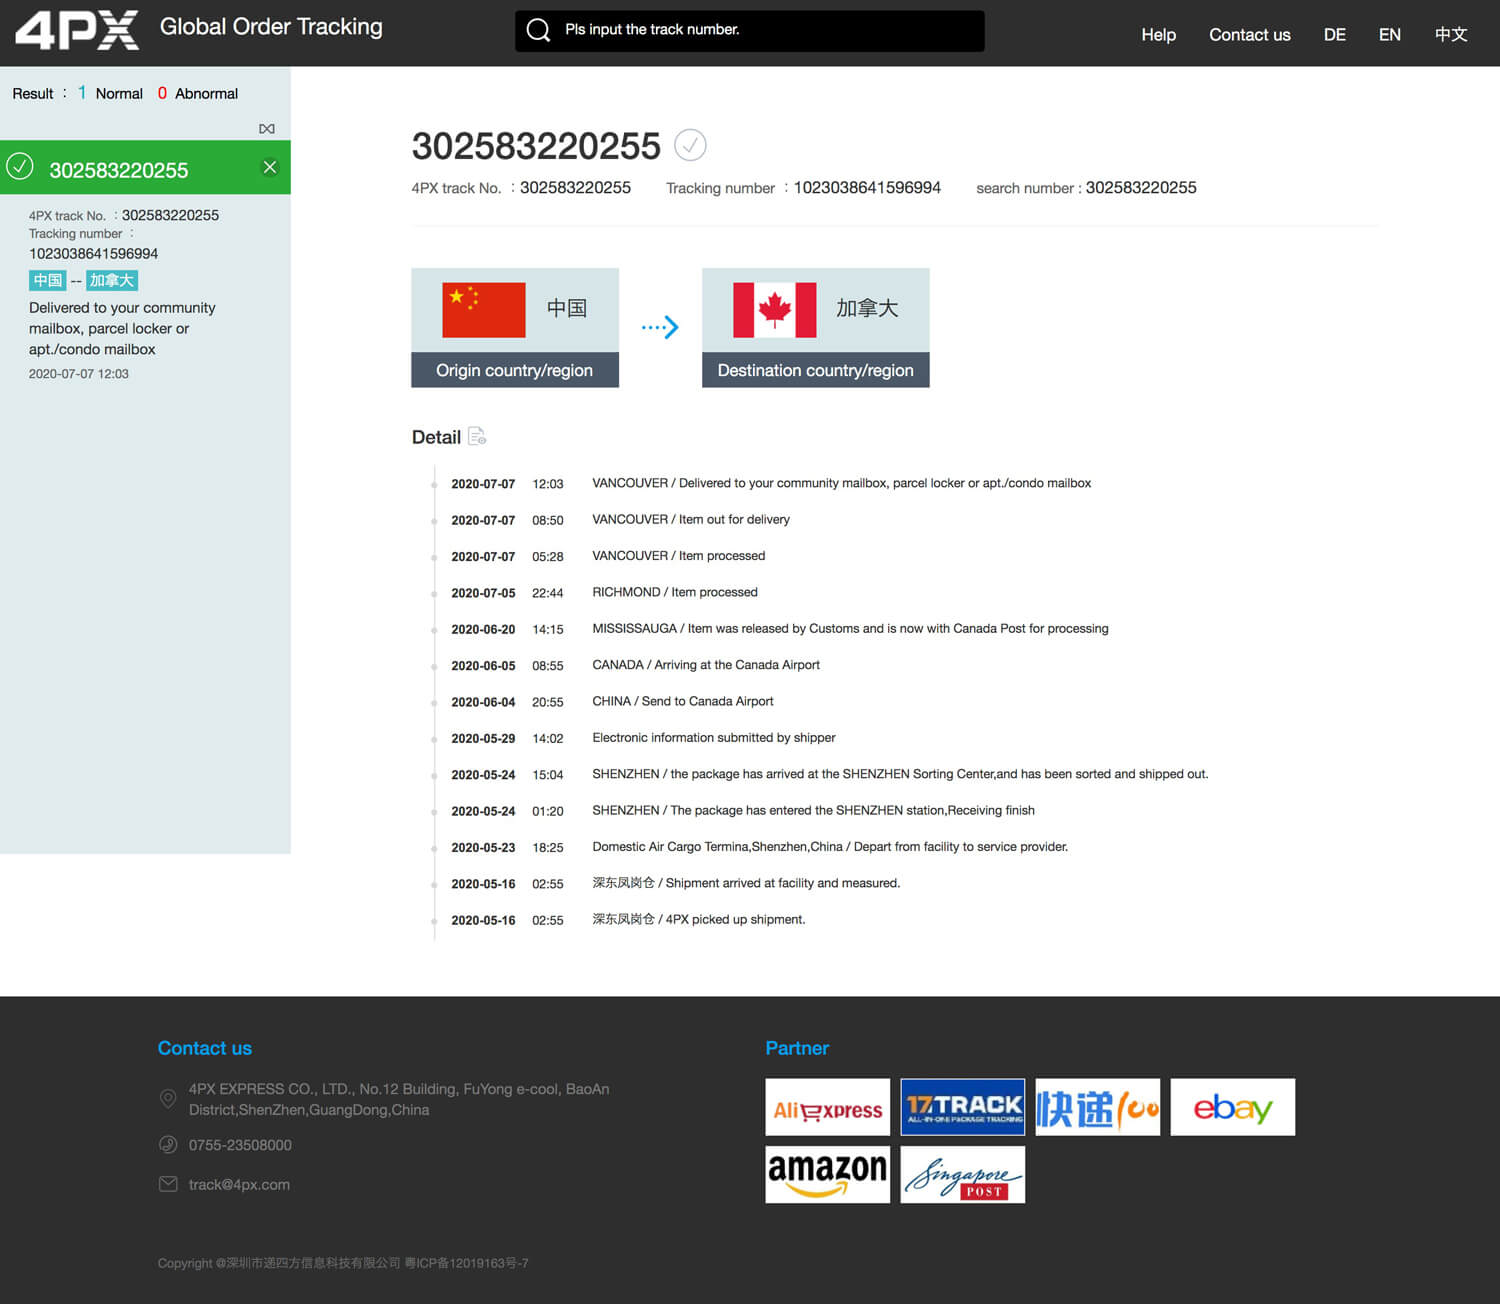Image resolution: width=1500 pixels, height=1304 pixels.
Task: Click the Partner heading
Action: [x=797, y=1048]
